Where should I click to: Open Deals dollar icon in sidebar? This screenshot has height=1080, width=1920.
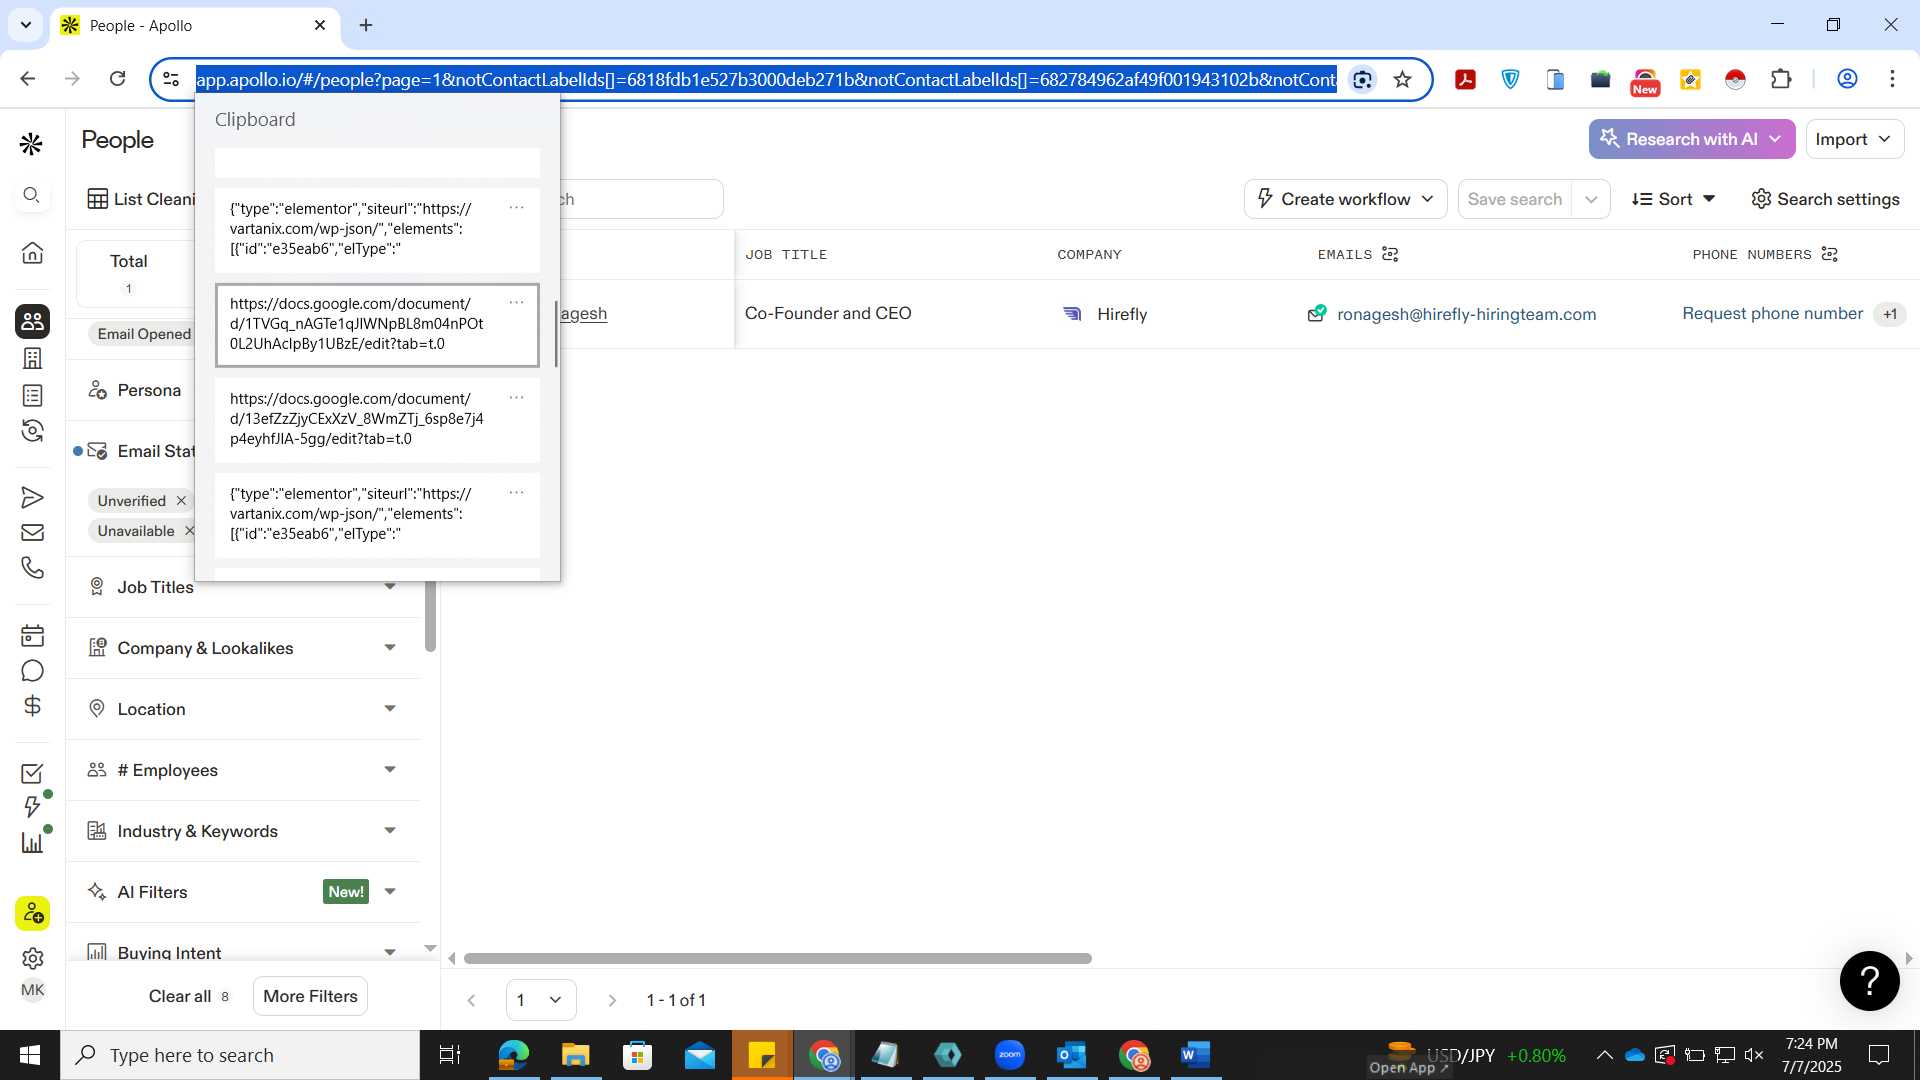[32, 706]
